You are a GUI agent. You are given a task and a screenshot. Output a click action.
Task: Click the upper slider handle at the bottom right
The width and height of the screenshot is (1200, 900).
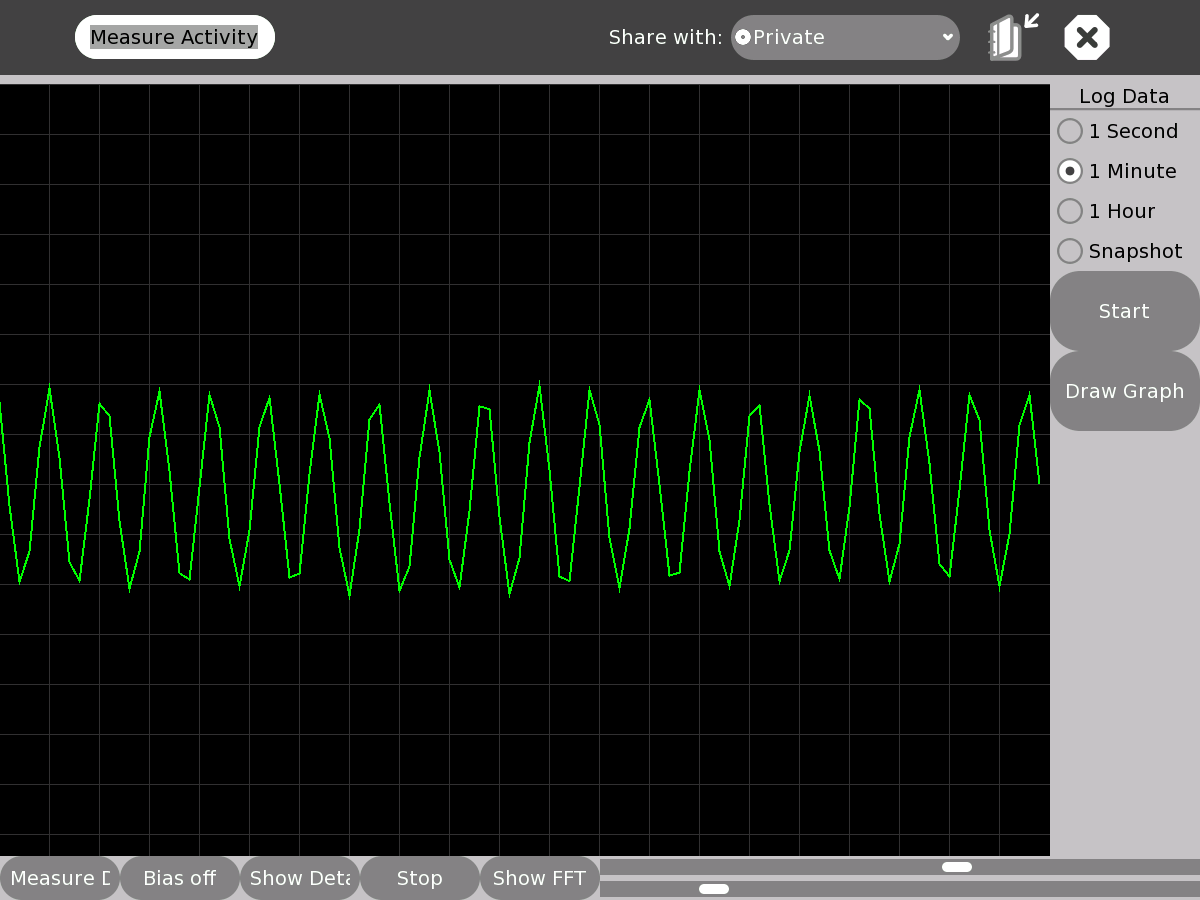(x=957, y=867)
